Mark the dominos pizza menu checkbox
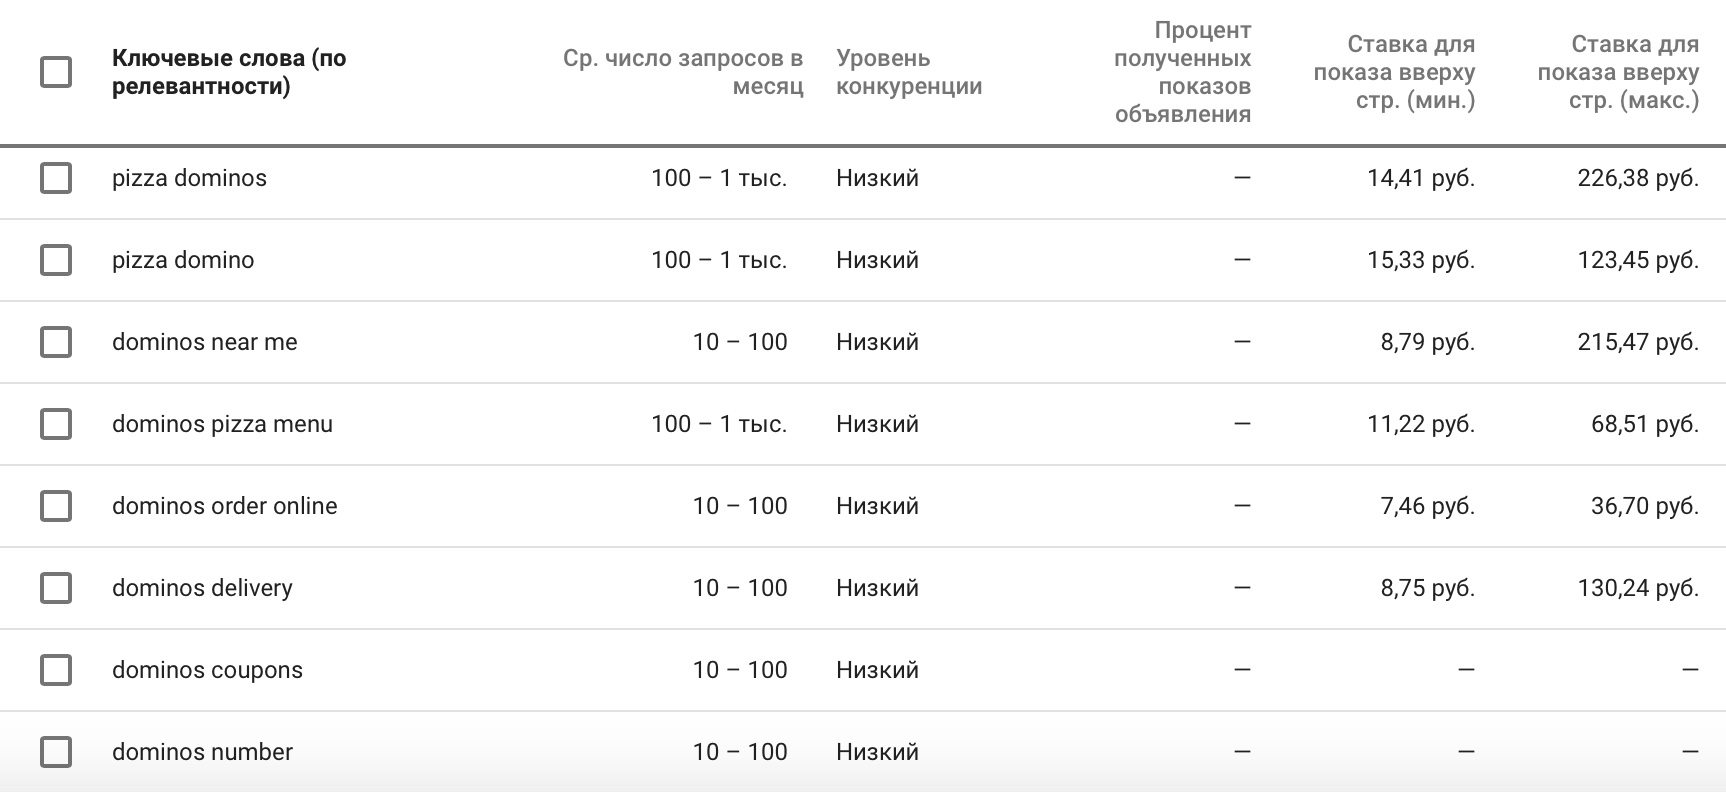 click(x=56, y=424)
